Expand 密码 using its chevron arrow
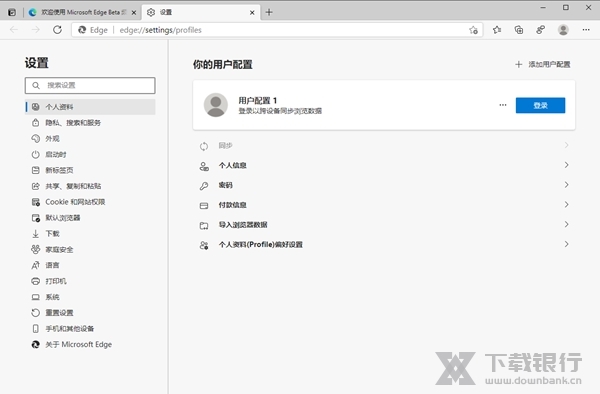600x394 pixels. tap(566, 185)
